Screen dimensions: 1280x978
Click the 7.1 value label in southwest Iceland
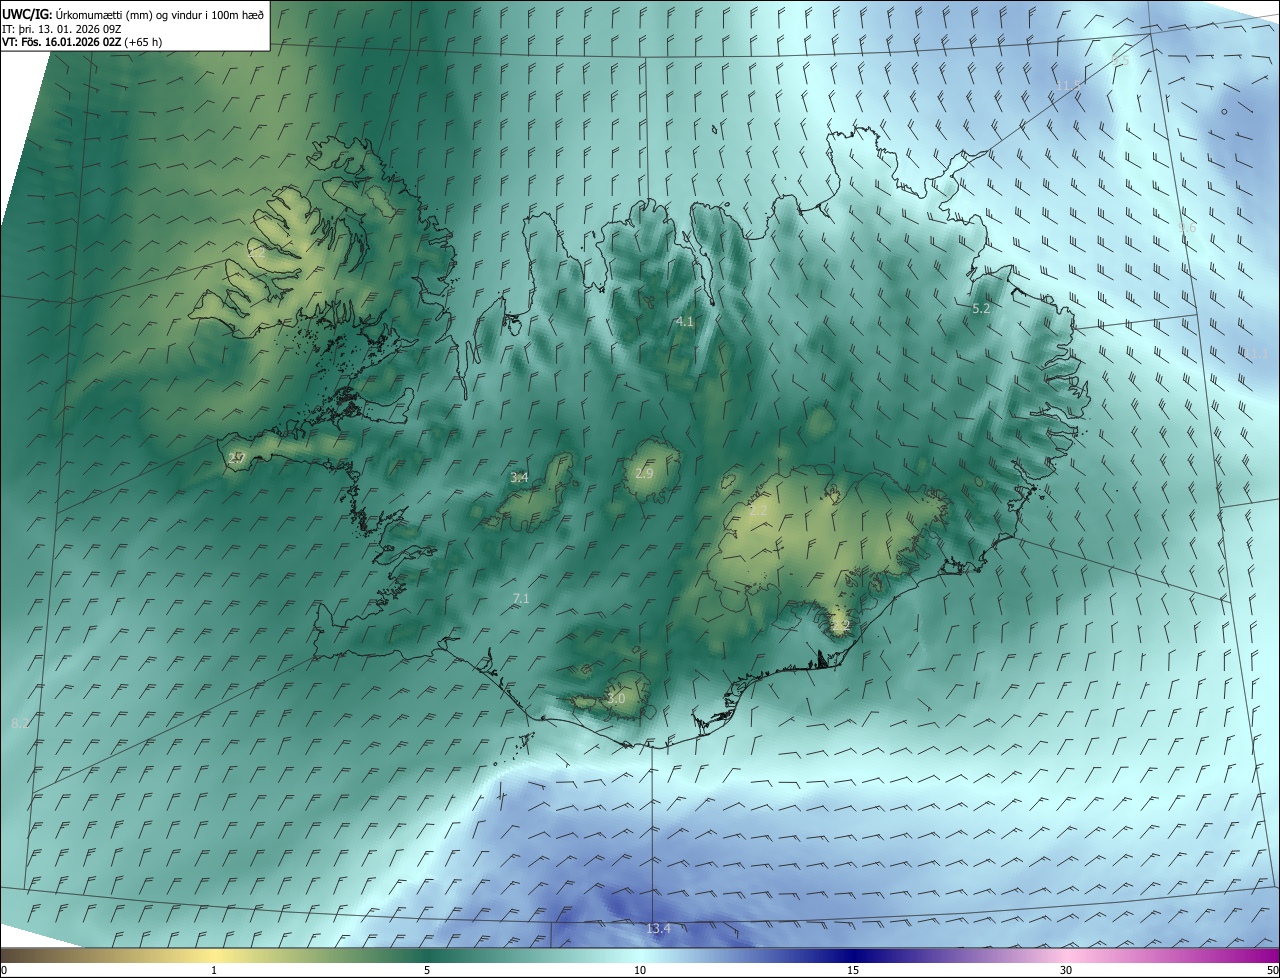[x=520, y=599]
